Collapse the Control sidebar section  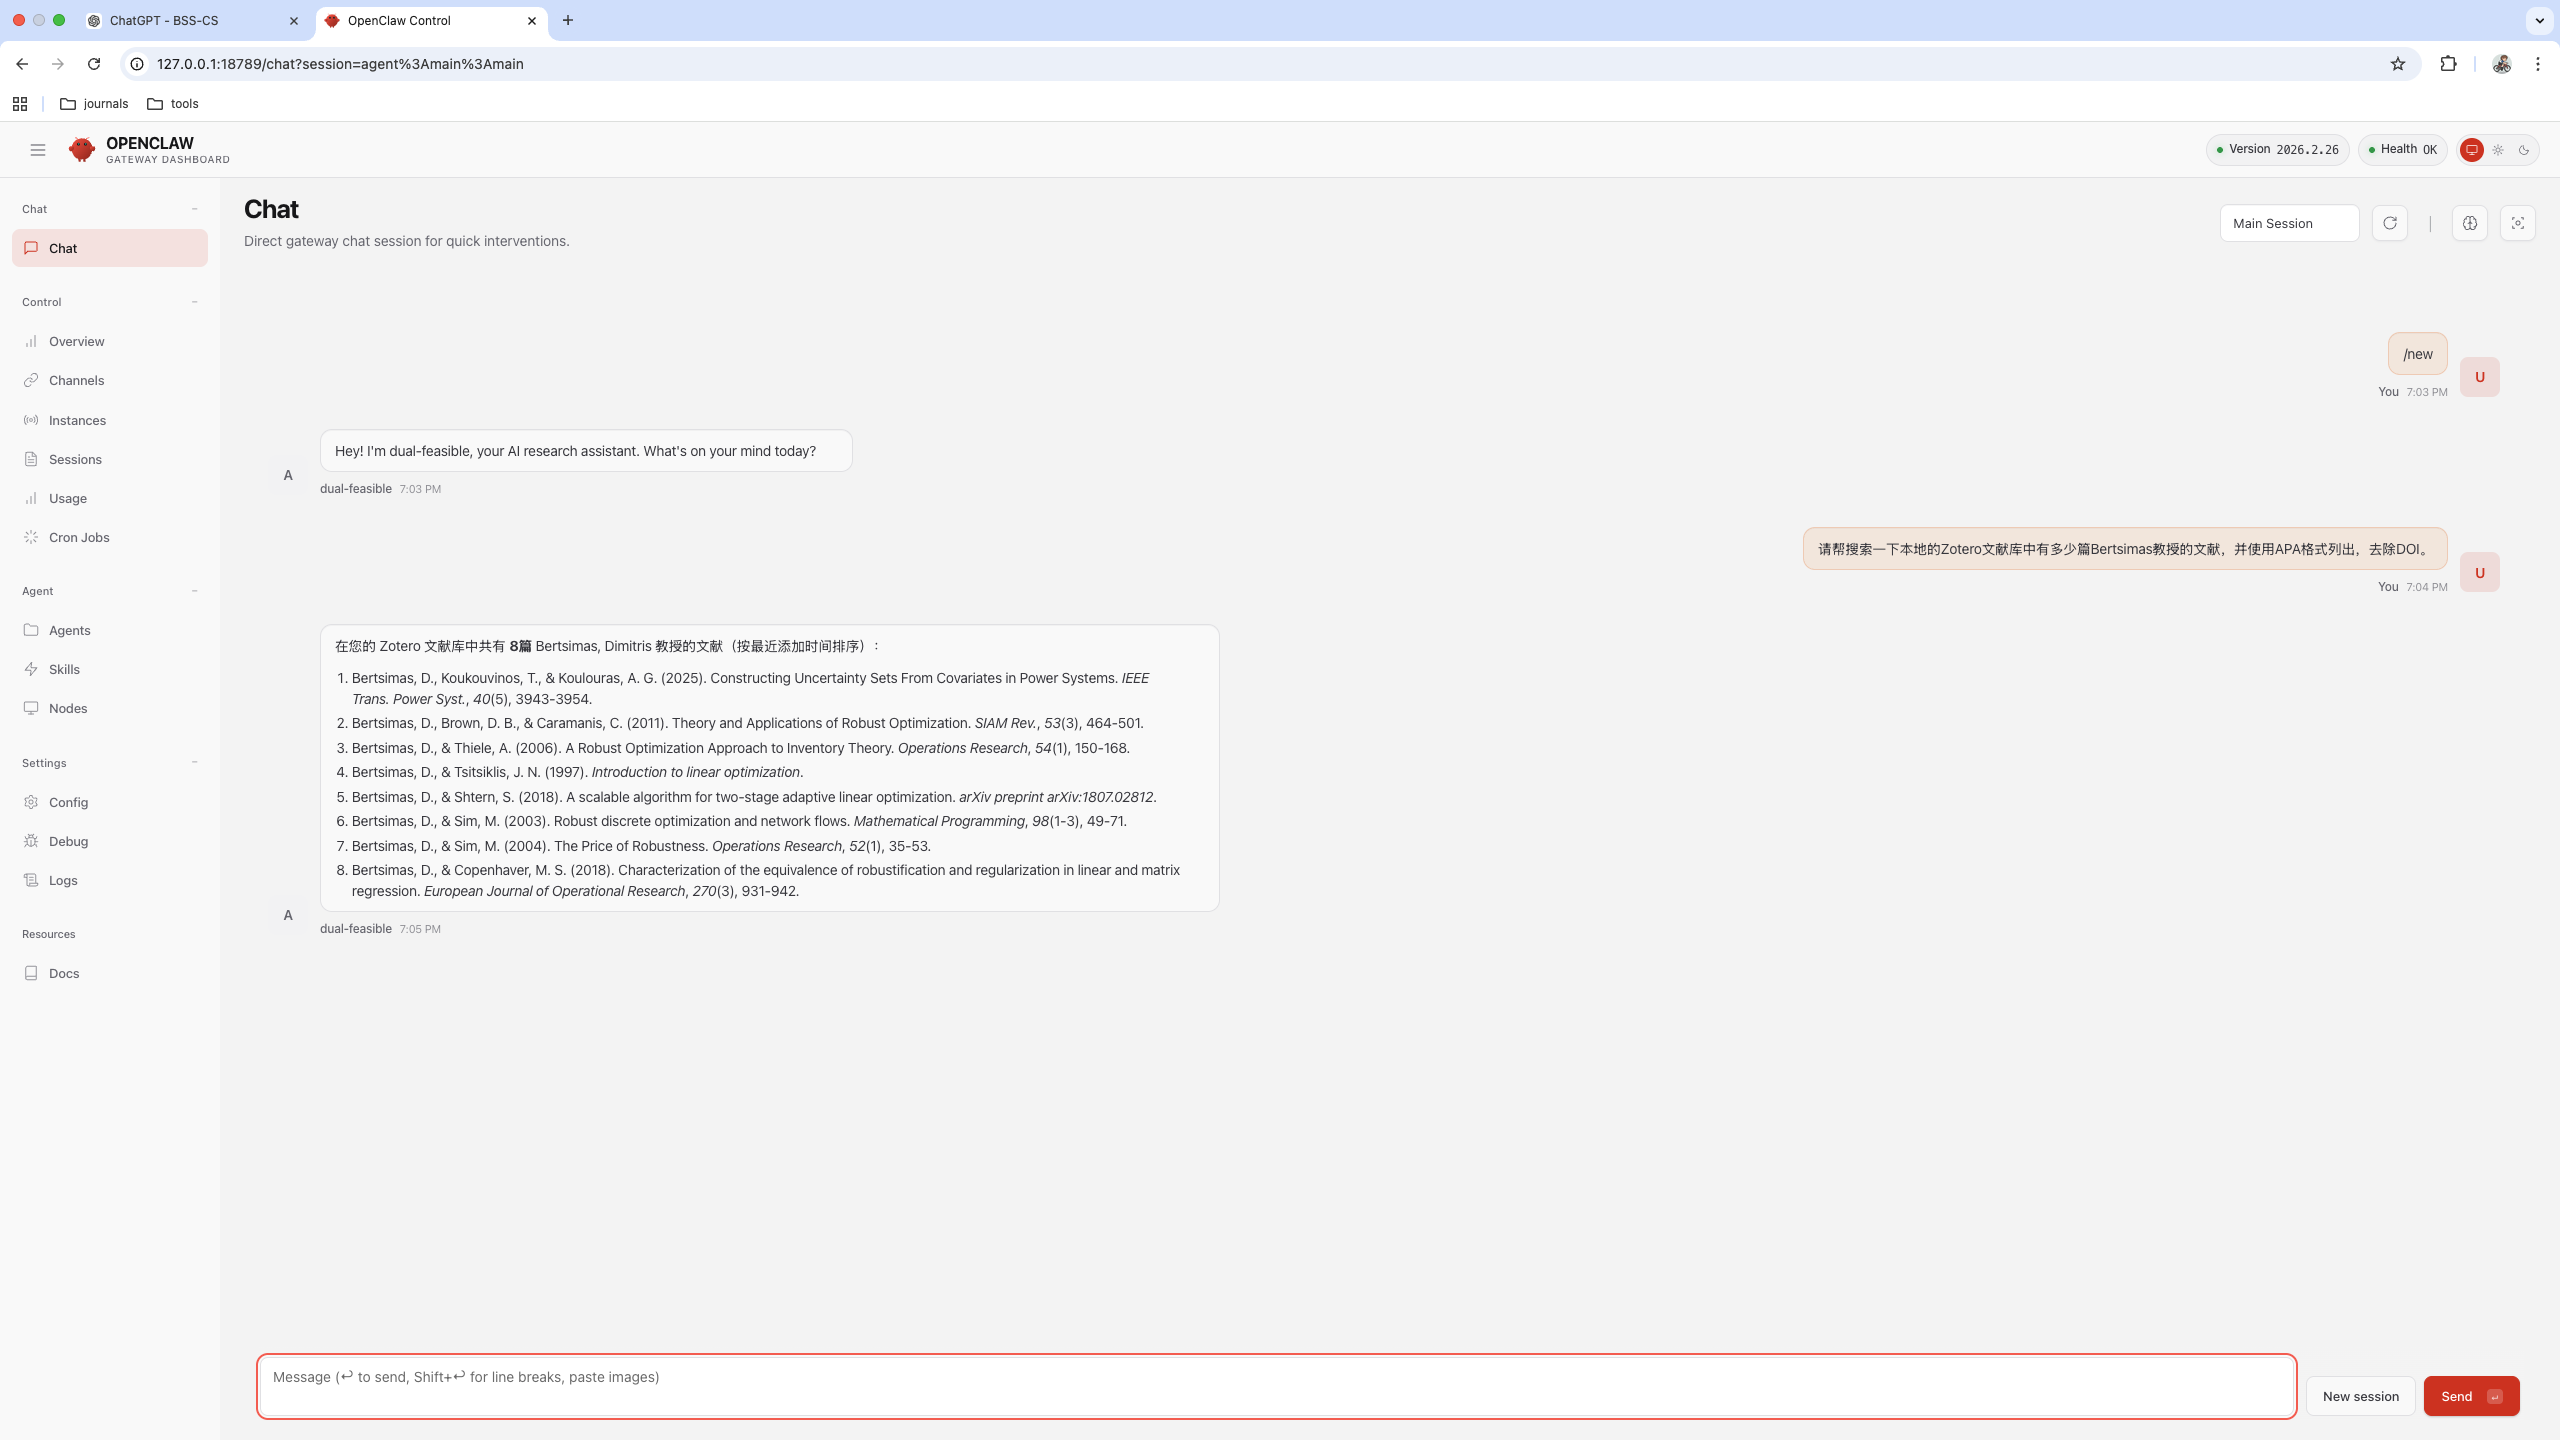[x=194, y=302]
